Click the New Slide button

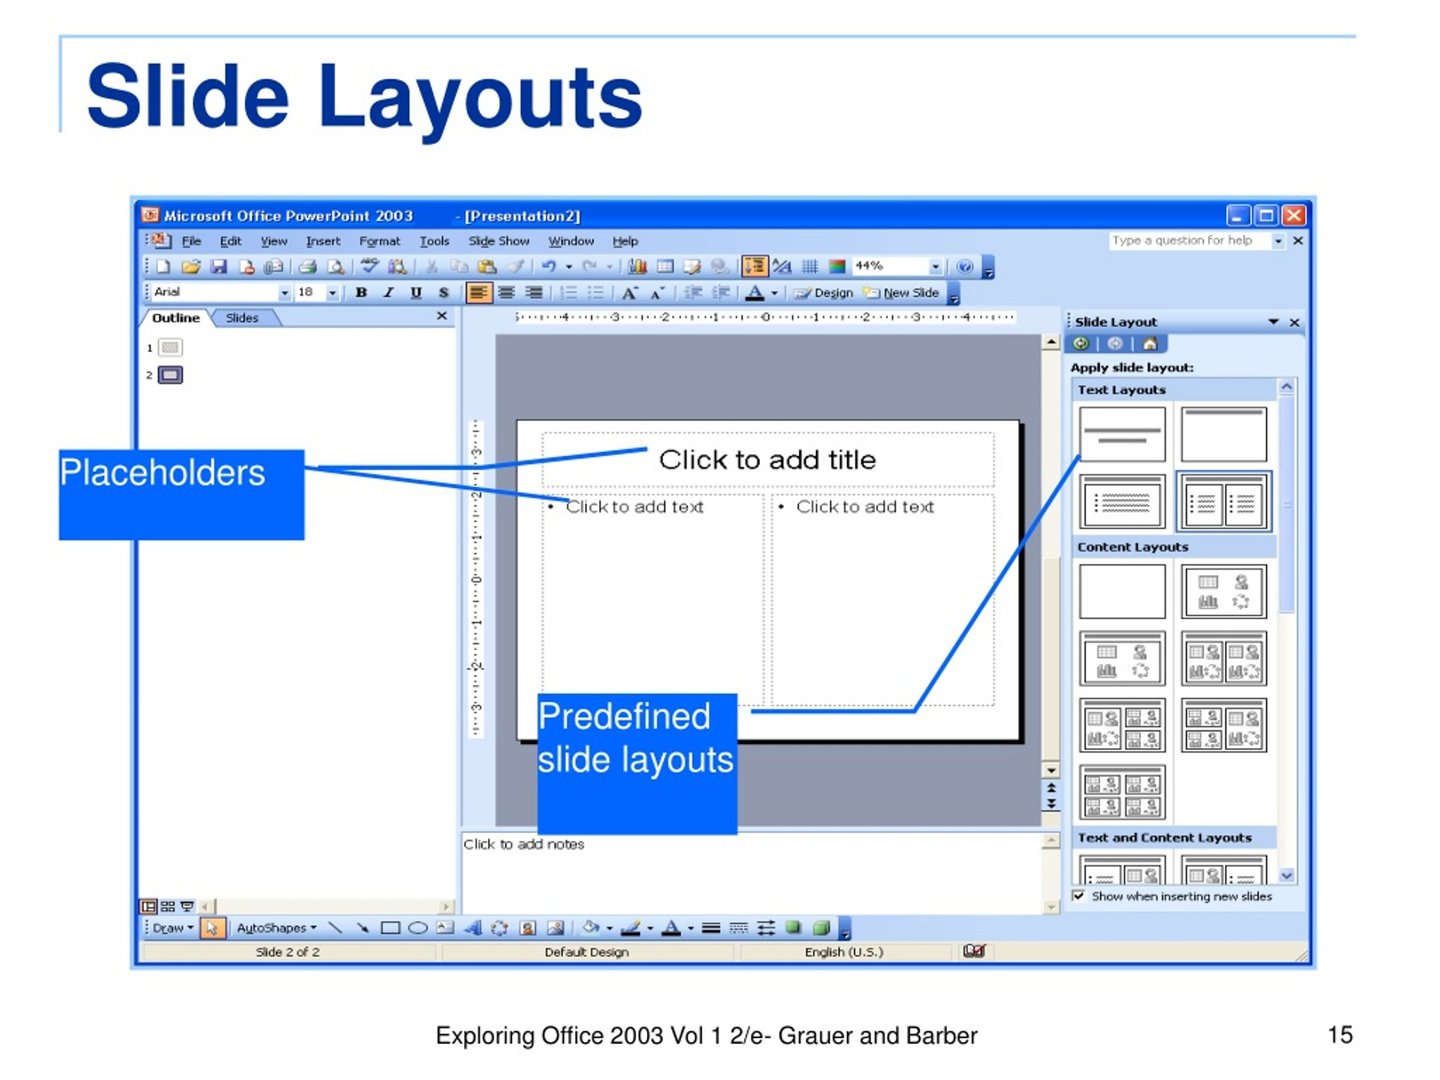tap(902, 293)
